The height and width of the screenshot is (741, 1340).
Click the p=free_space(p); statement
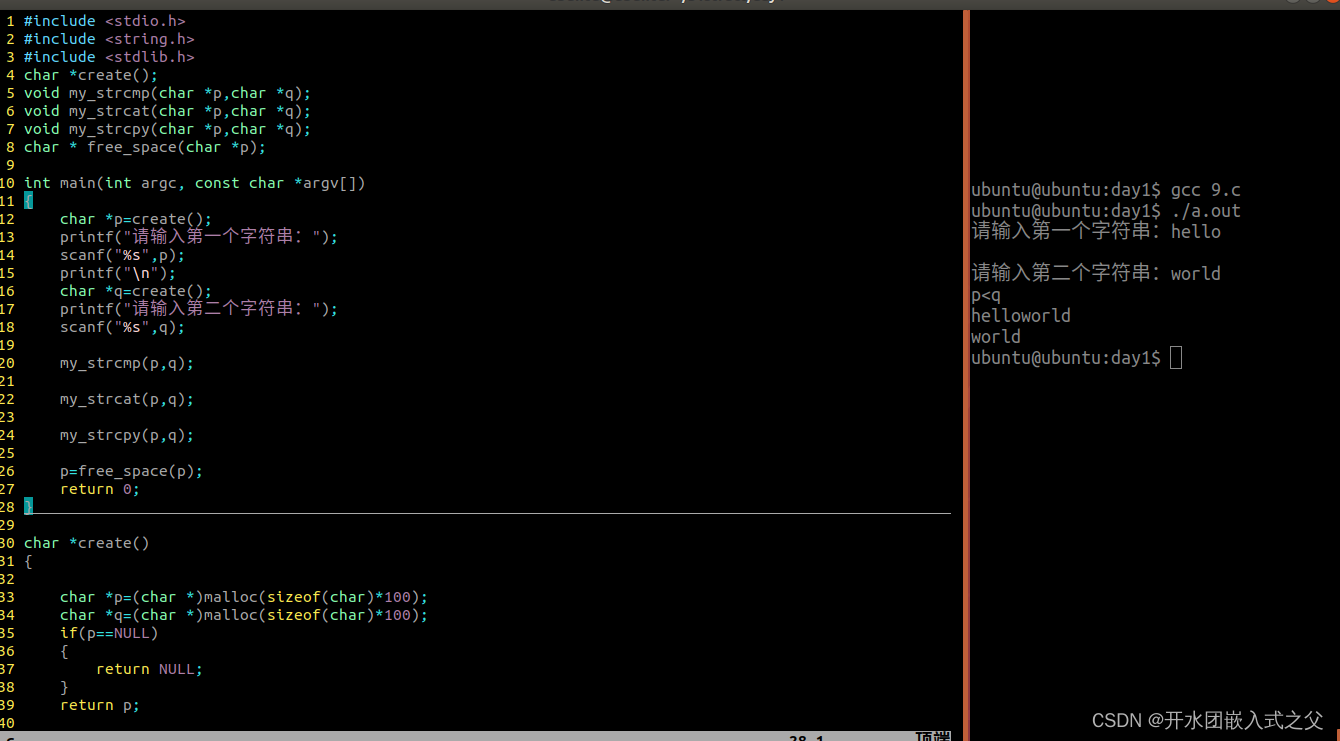click(x=130, y=470)
